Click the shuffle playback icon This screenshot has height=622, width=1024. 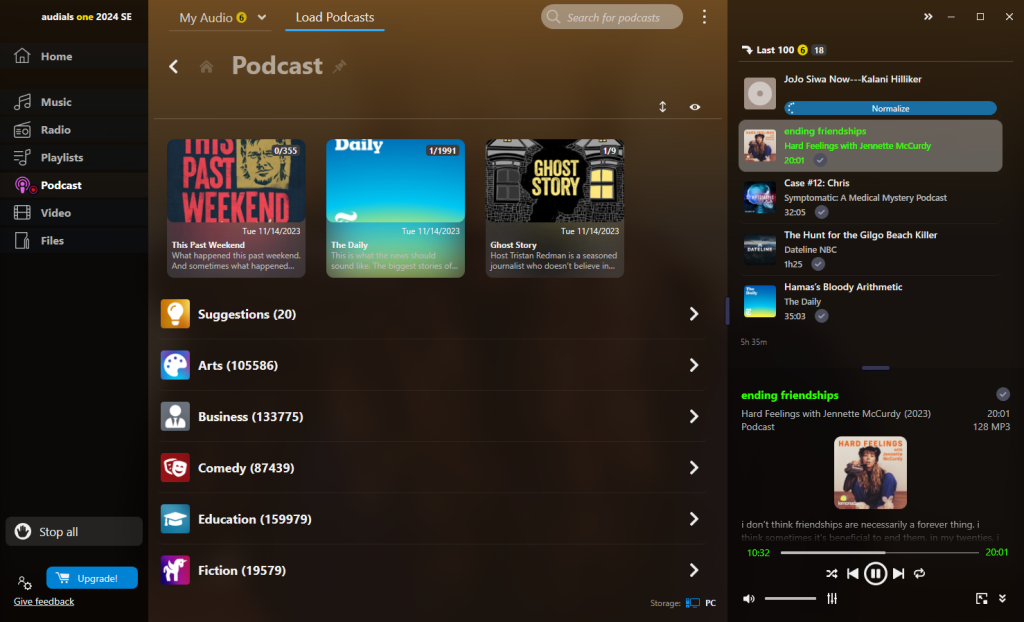coord(831,574)
